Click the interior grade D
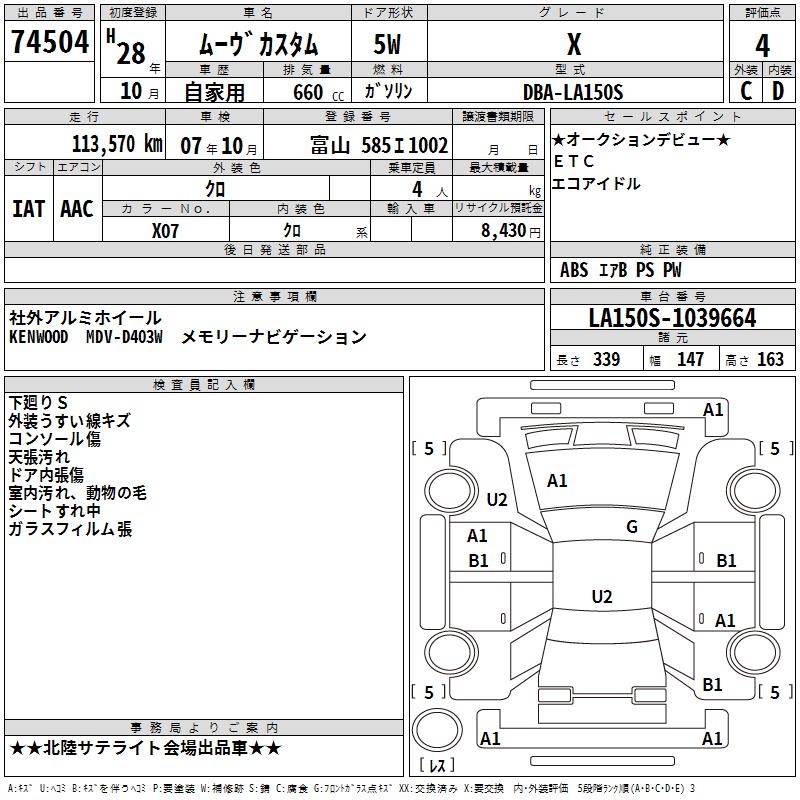The width and height of the screenshot is (800, 800). 778,91
